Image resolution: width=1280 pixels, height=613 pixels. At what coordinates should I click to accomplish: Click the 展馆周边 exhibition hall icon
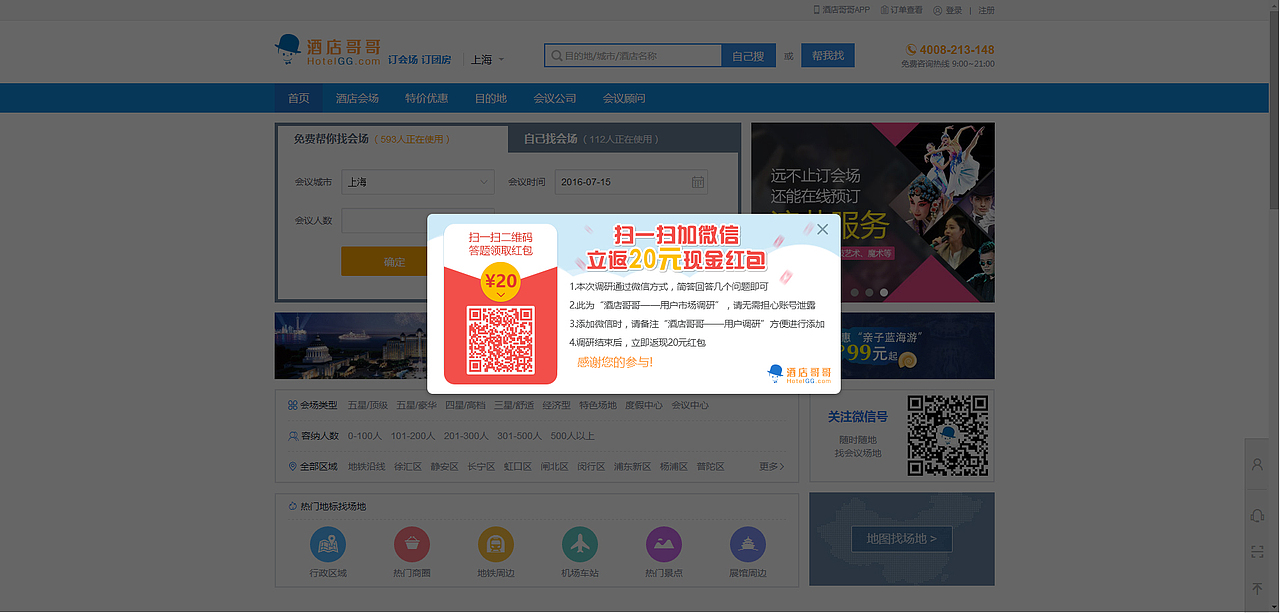tap(748, 545)
